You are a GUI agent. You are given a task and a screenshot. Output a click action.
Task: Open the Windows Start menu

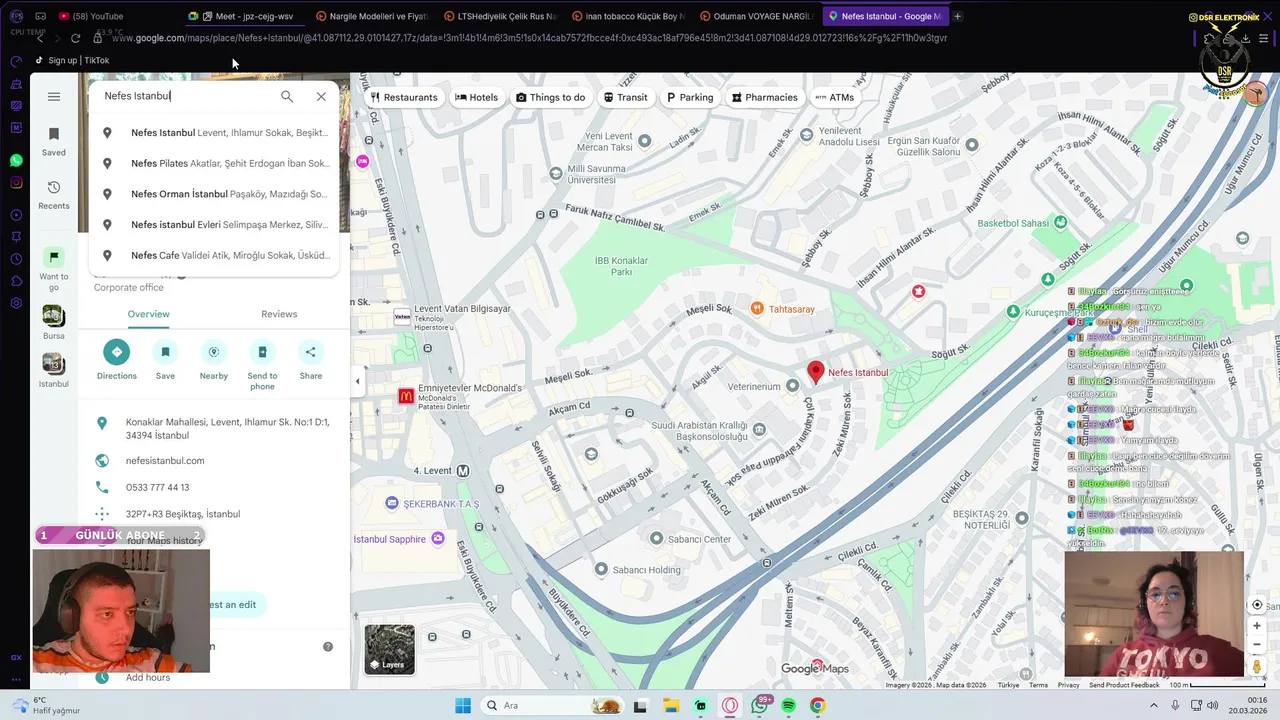pyautogui.click(x=463, y=706)
